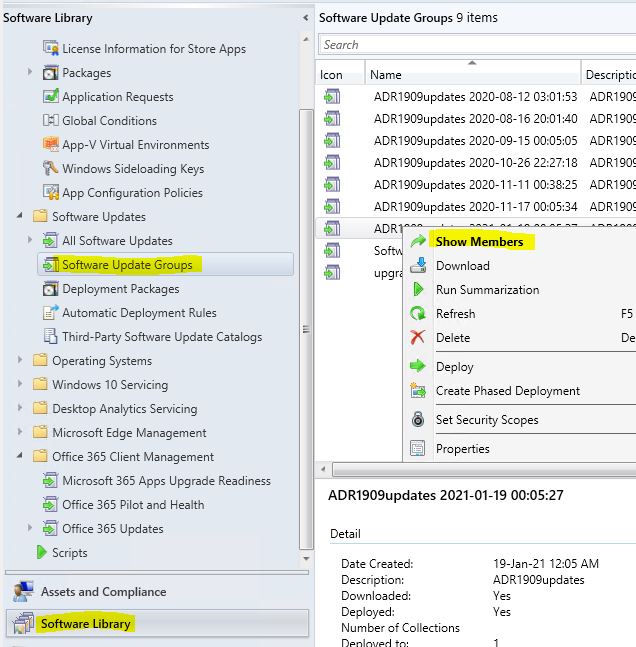Click the License Information for Store Apps icon

[51, 48]
